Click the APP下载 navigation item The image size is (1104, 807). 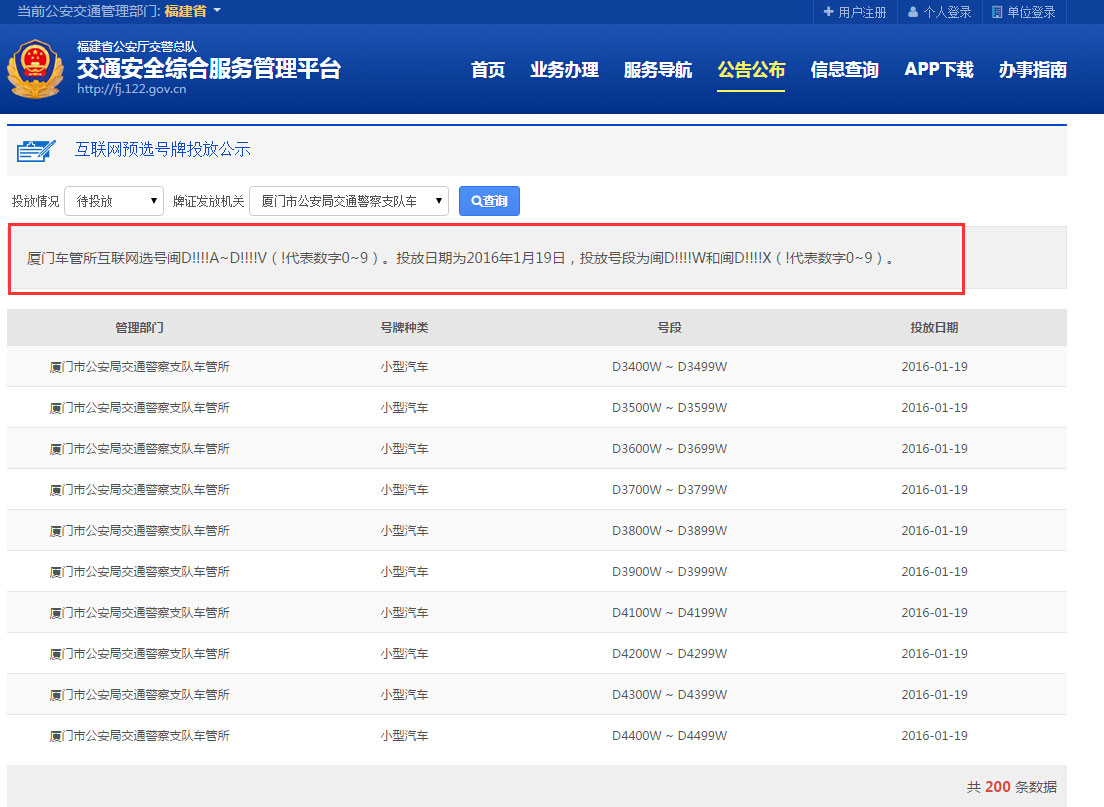click(938, 70)
